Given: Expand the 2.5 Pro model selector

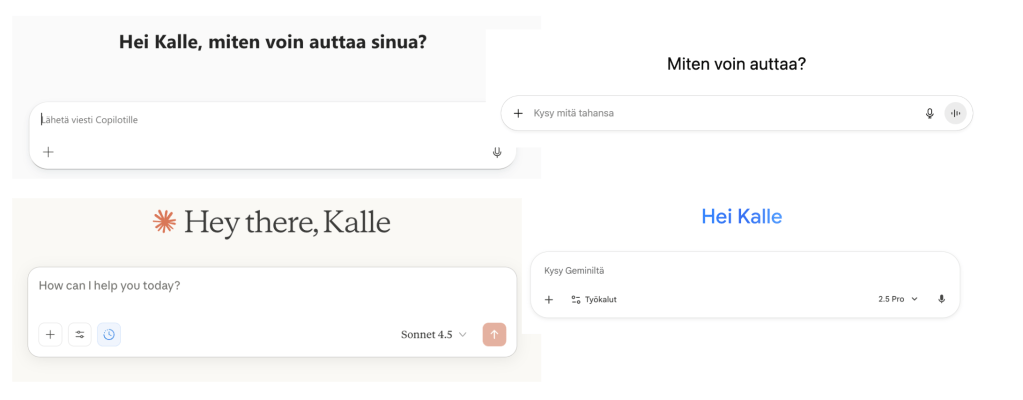Looking at the screenshot, I should [x=897, y=299].
